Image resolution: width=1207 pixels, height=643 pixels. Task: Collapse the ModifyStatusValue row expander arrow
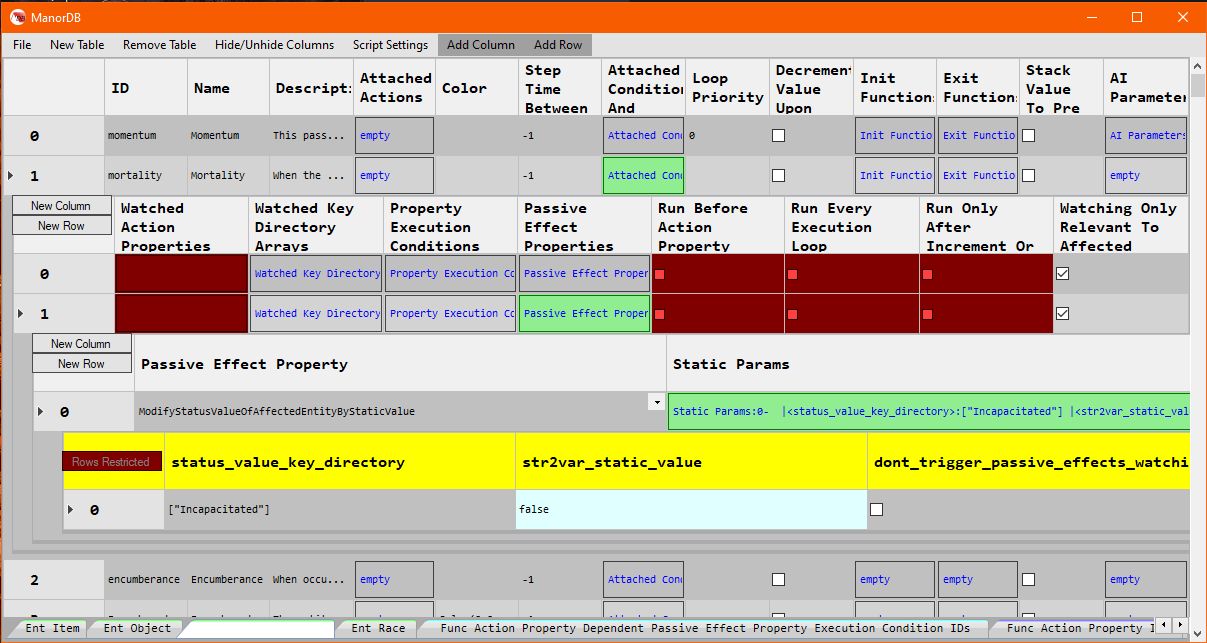tap(41, 411)
